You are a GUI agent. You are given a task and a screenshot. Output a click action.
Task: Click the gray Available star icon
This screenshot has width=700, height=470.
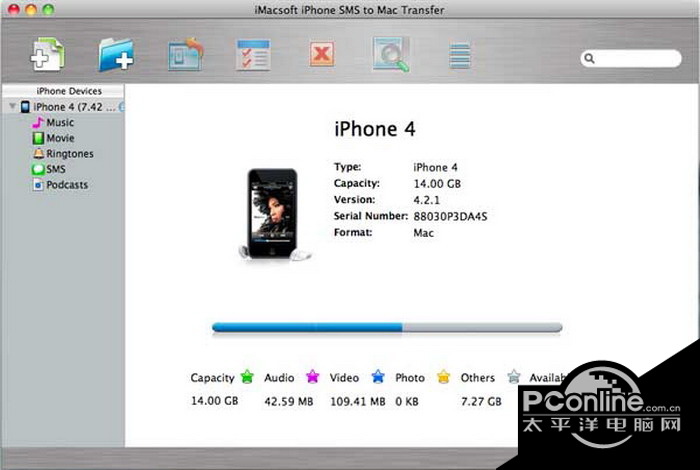[514, 377]
